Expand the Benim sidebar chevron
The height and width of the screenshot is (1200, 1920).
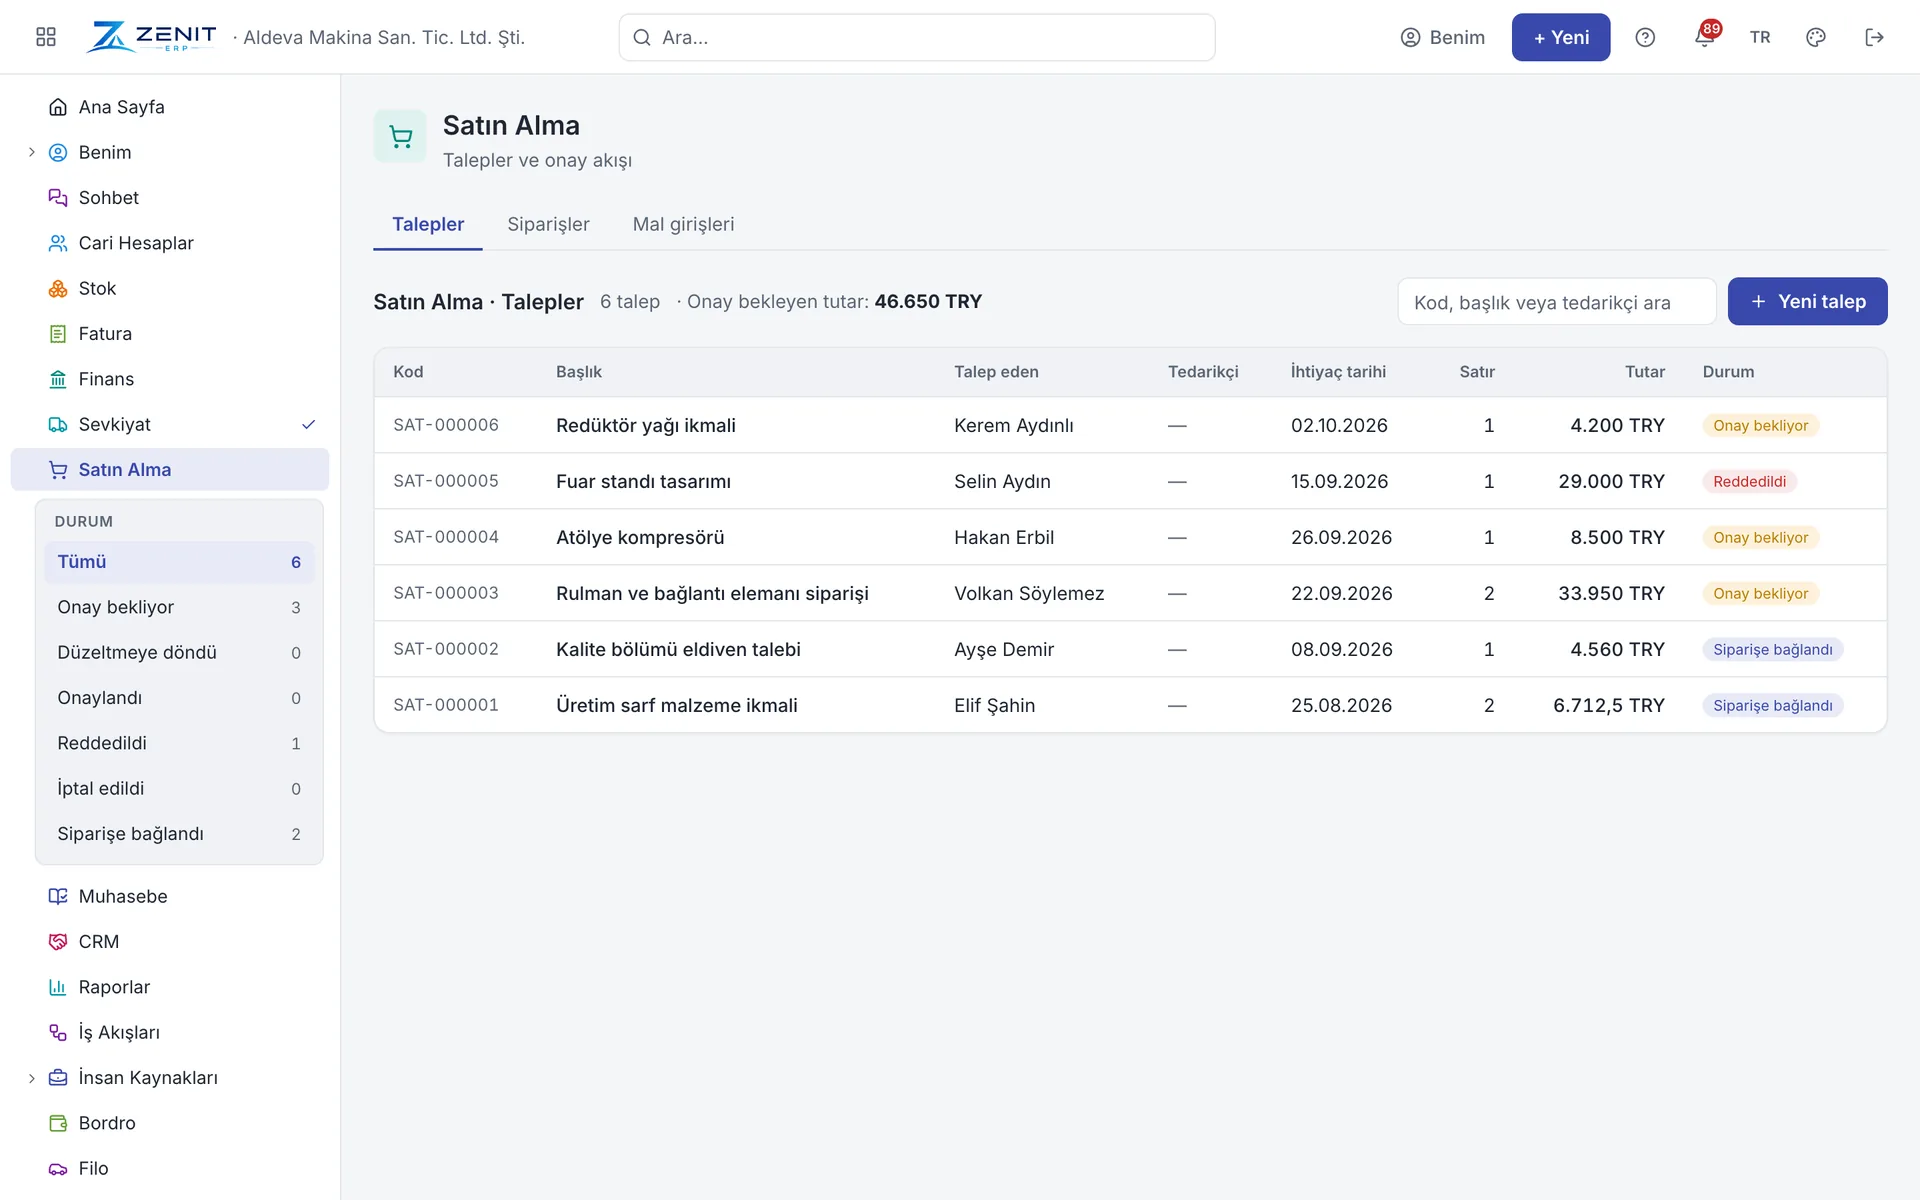pos(31,152)
